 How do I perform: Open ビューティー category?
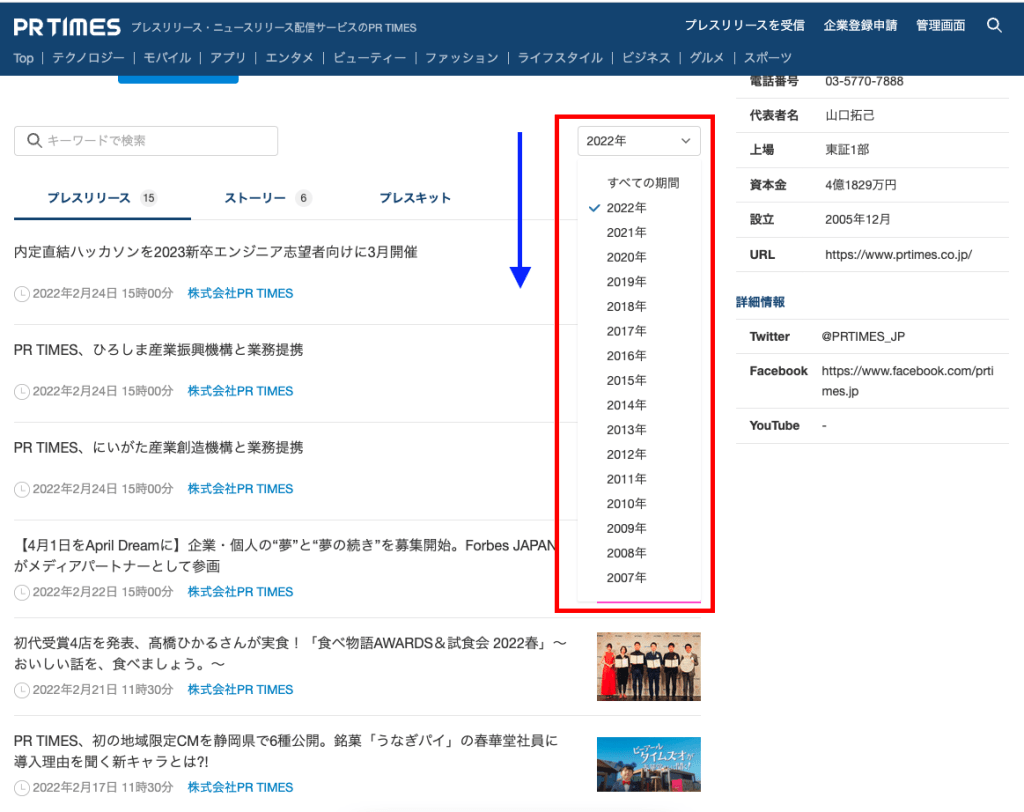[x=370, y=58]
